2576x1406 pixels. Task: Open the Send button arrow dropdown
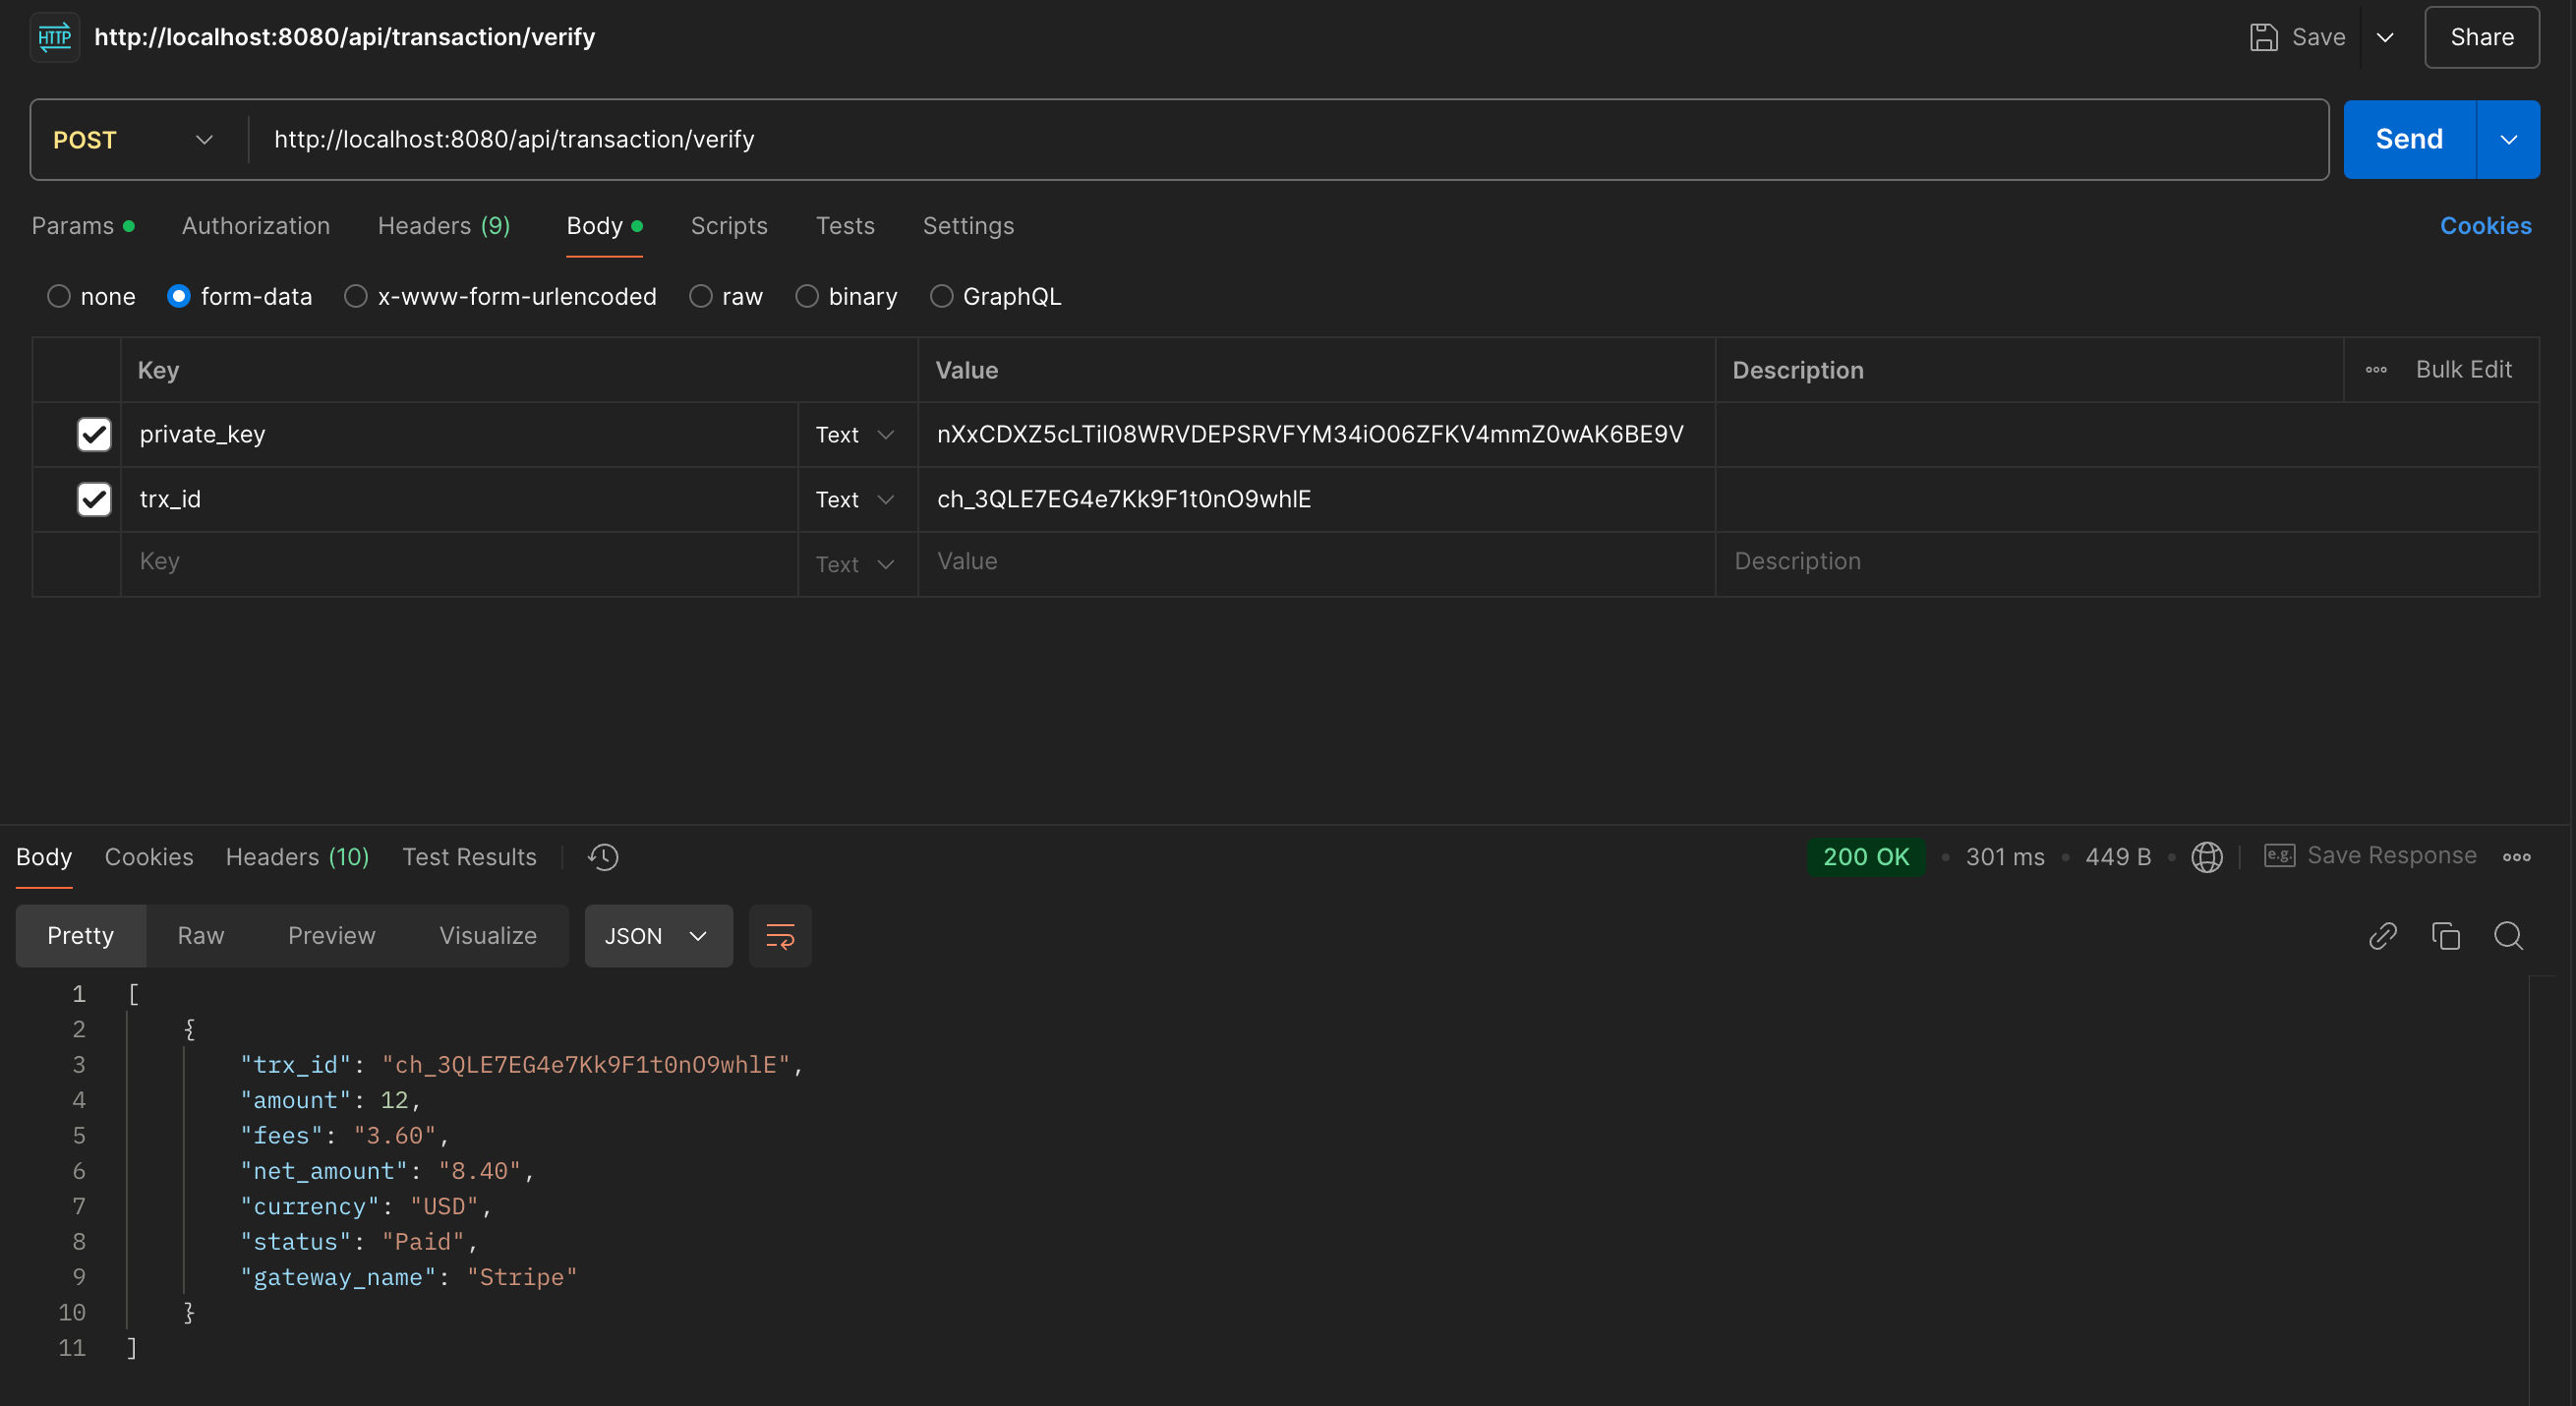point(2508,140)
